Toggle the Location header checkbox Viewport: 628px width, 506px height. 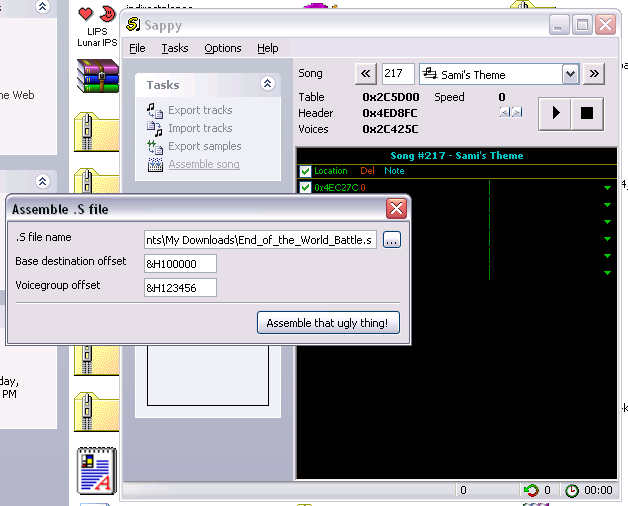click(x=305, y=171)
